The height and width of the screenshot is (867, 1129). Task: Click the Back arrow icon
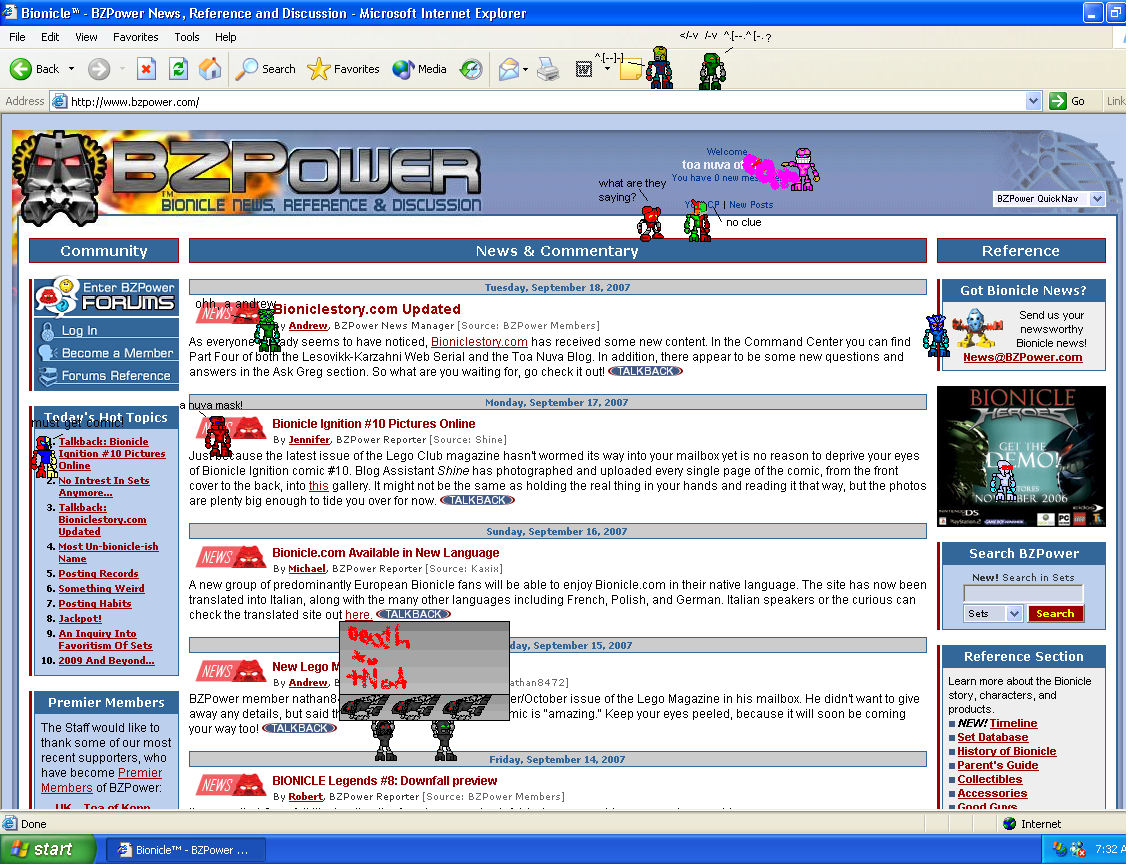(20, 69)
